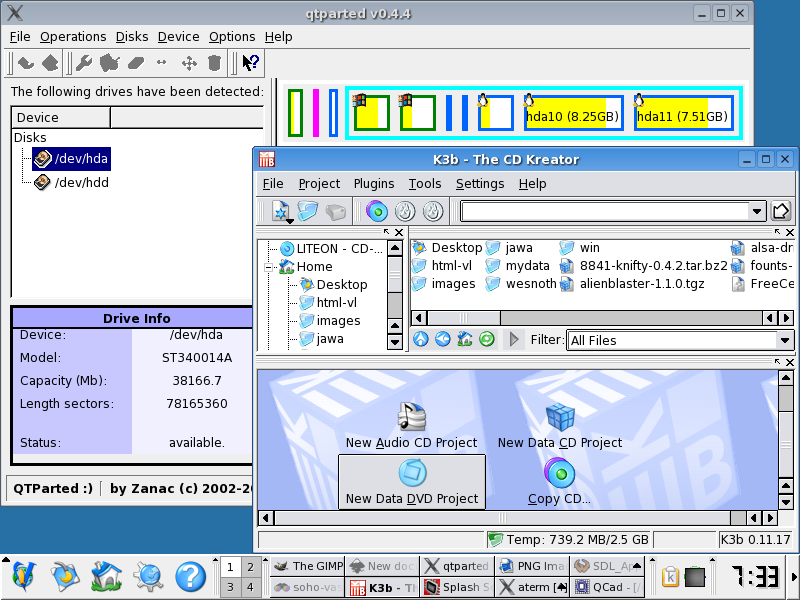Click the trash can delete partition icon
This screenshot has height=600, width=800.
tap(214, 63)
